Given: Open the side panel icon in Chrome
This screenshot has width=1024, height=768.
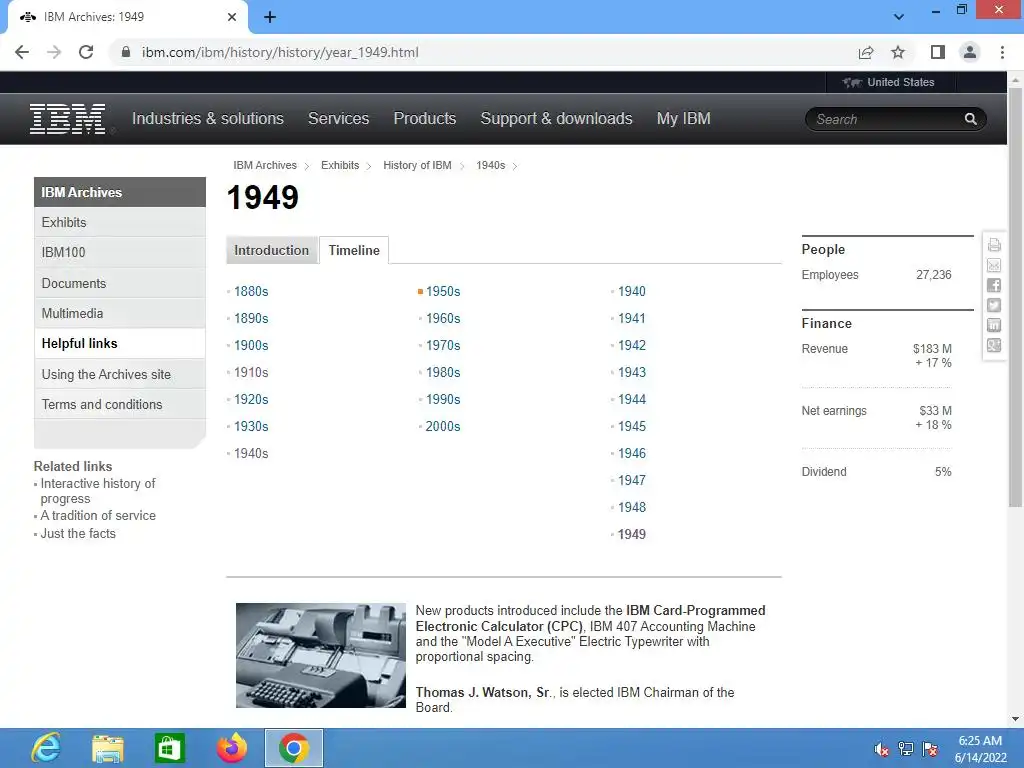Looking at the screenshot, I should (938, 52).
